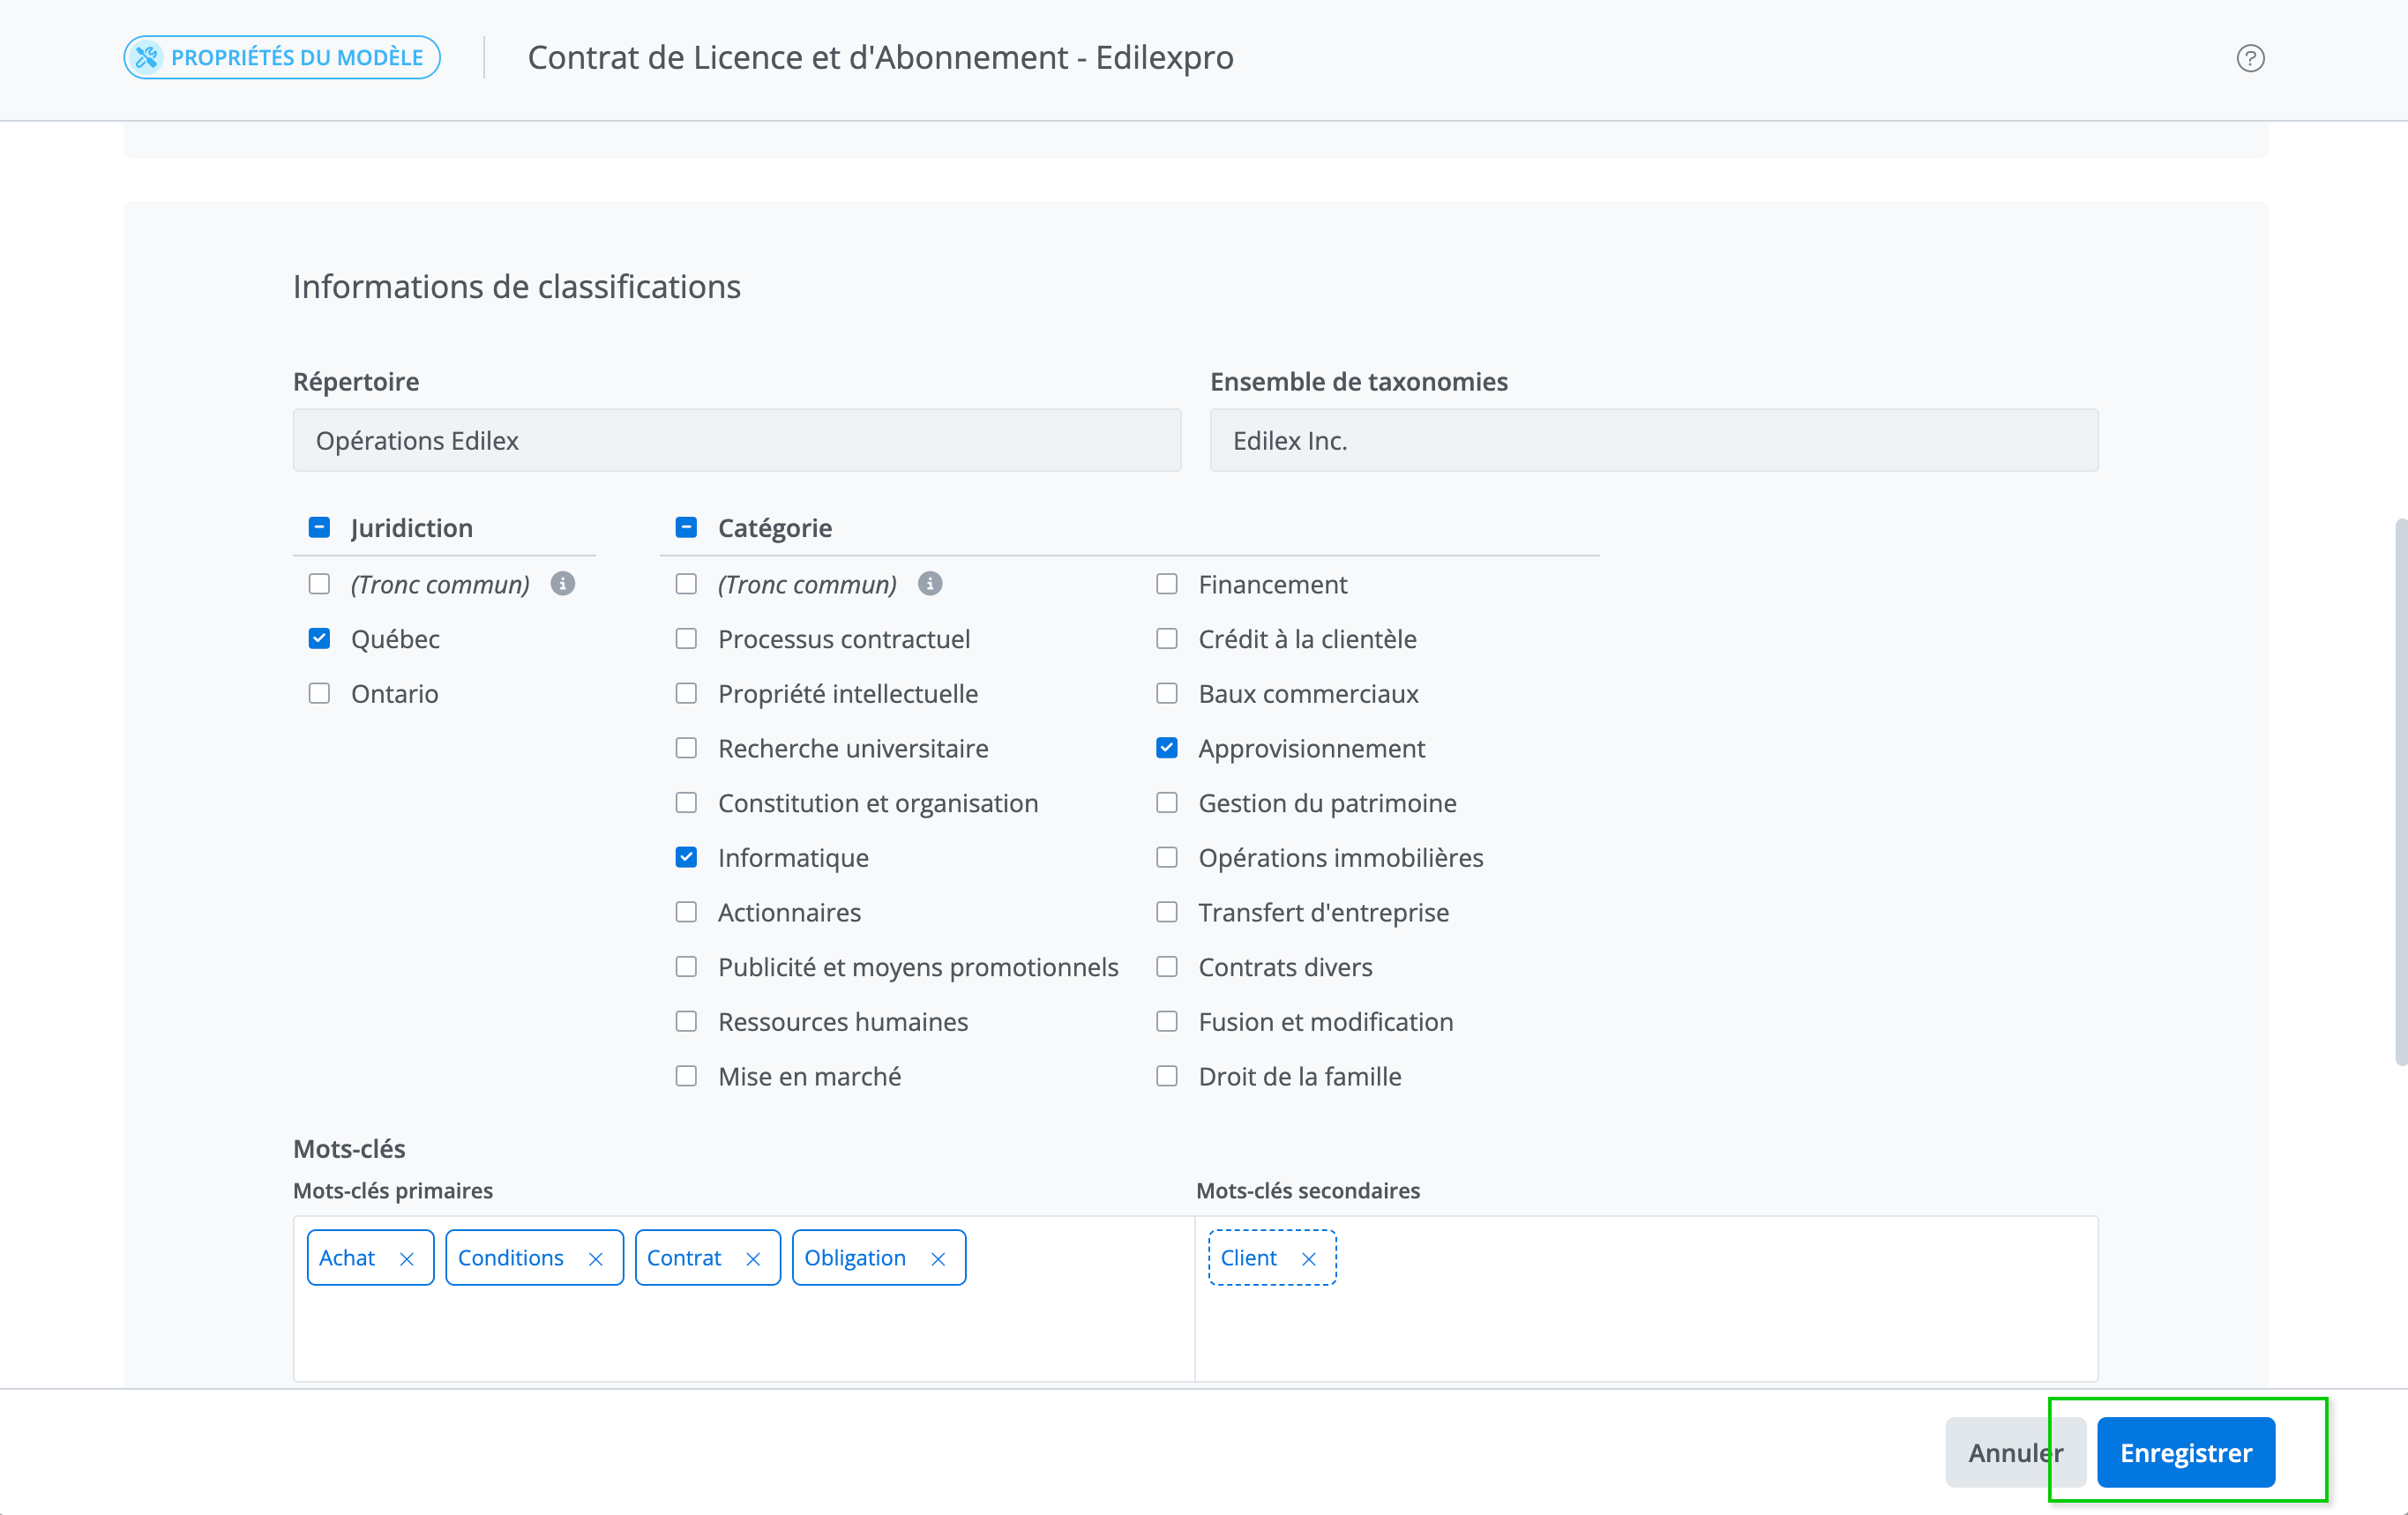This screenshot has height=1515, width=2408.
Task: Click the help question mark icon
Action: pyautogui.click(x=2250, y=58)
